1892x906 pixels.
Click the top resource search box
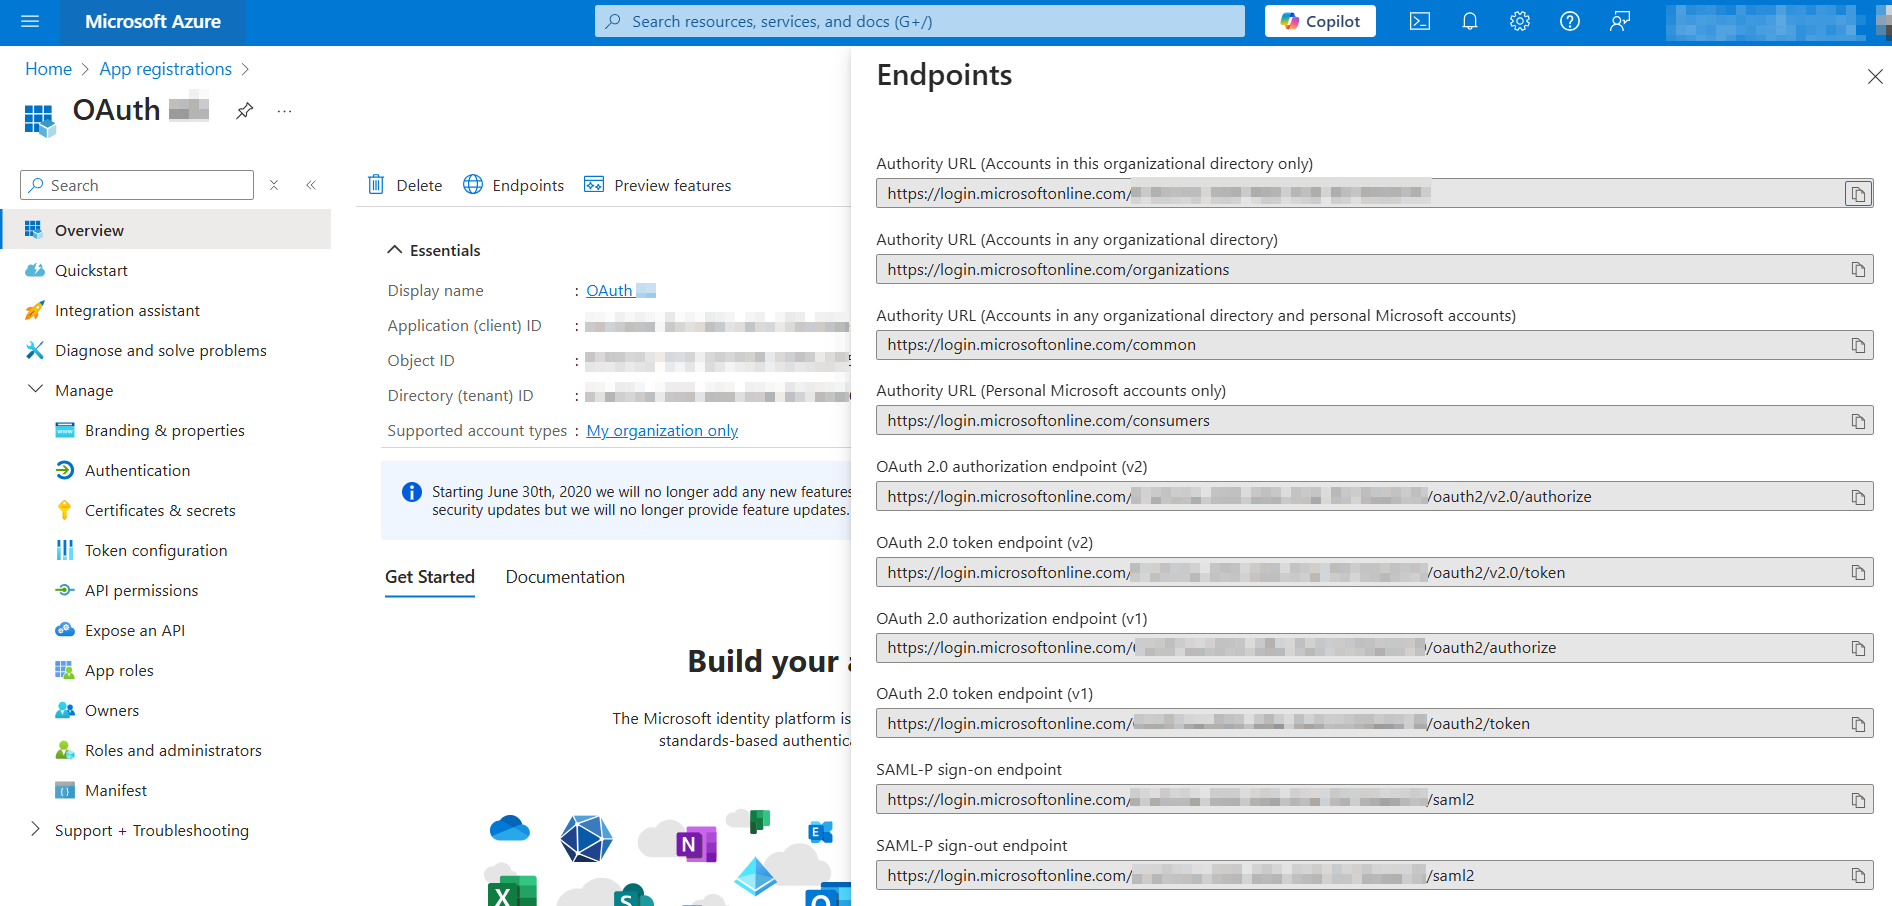pos(920,21)
